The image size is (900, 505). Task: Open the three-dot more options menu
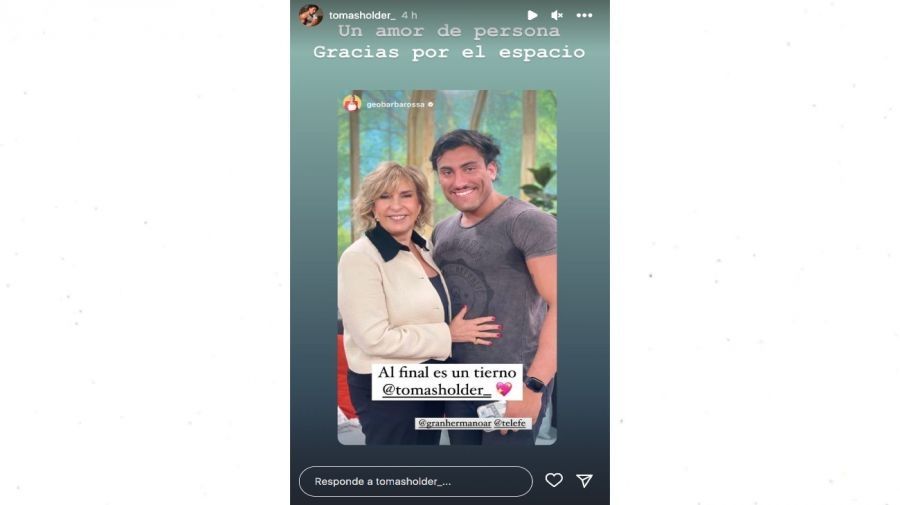584,15
